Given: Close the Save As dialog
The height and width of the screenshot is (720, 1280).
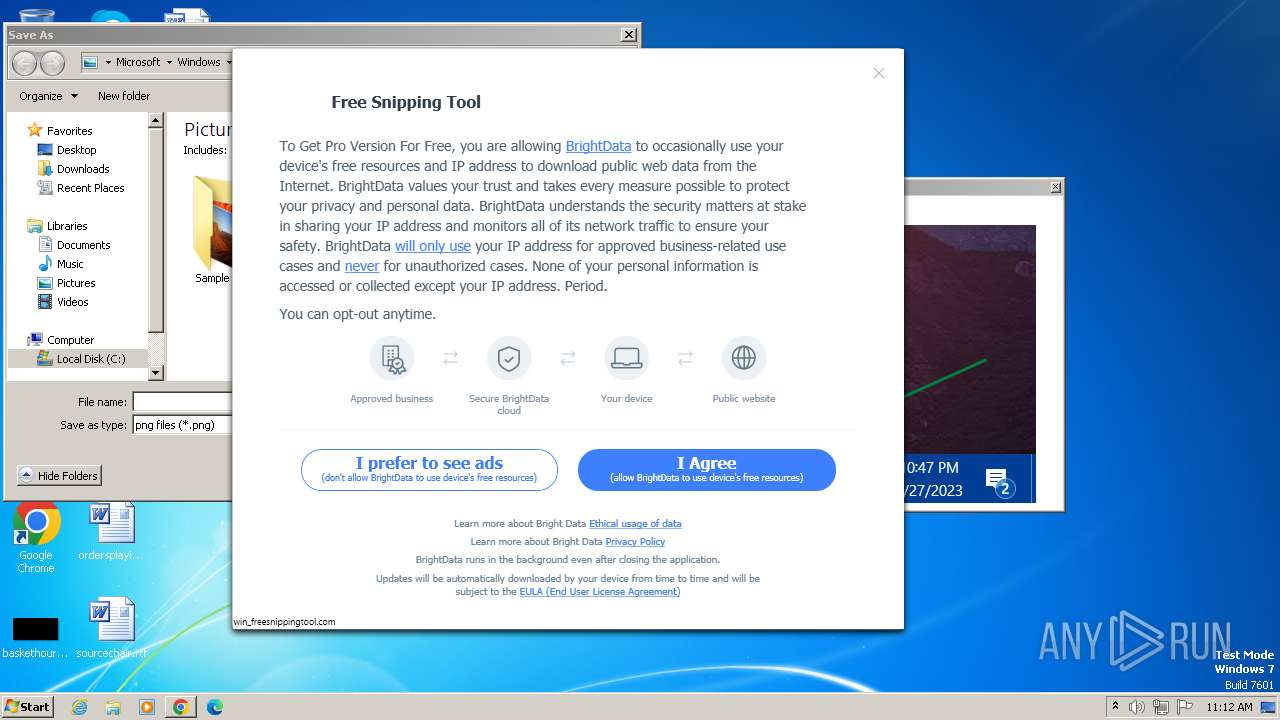Looking at the screenshot, I should [x=629, y=35].
